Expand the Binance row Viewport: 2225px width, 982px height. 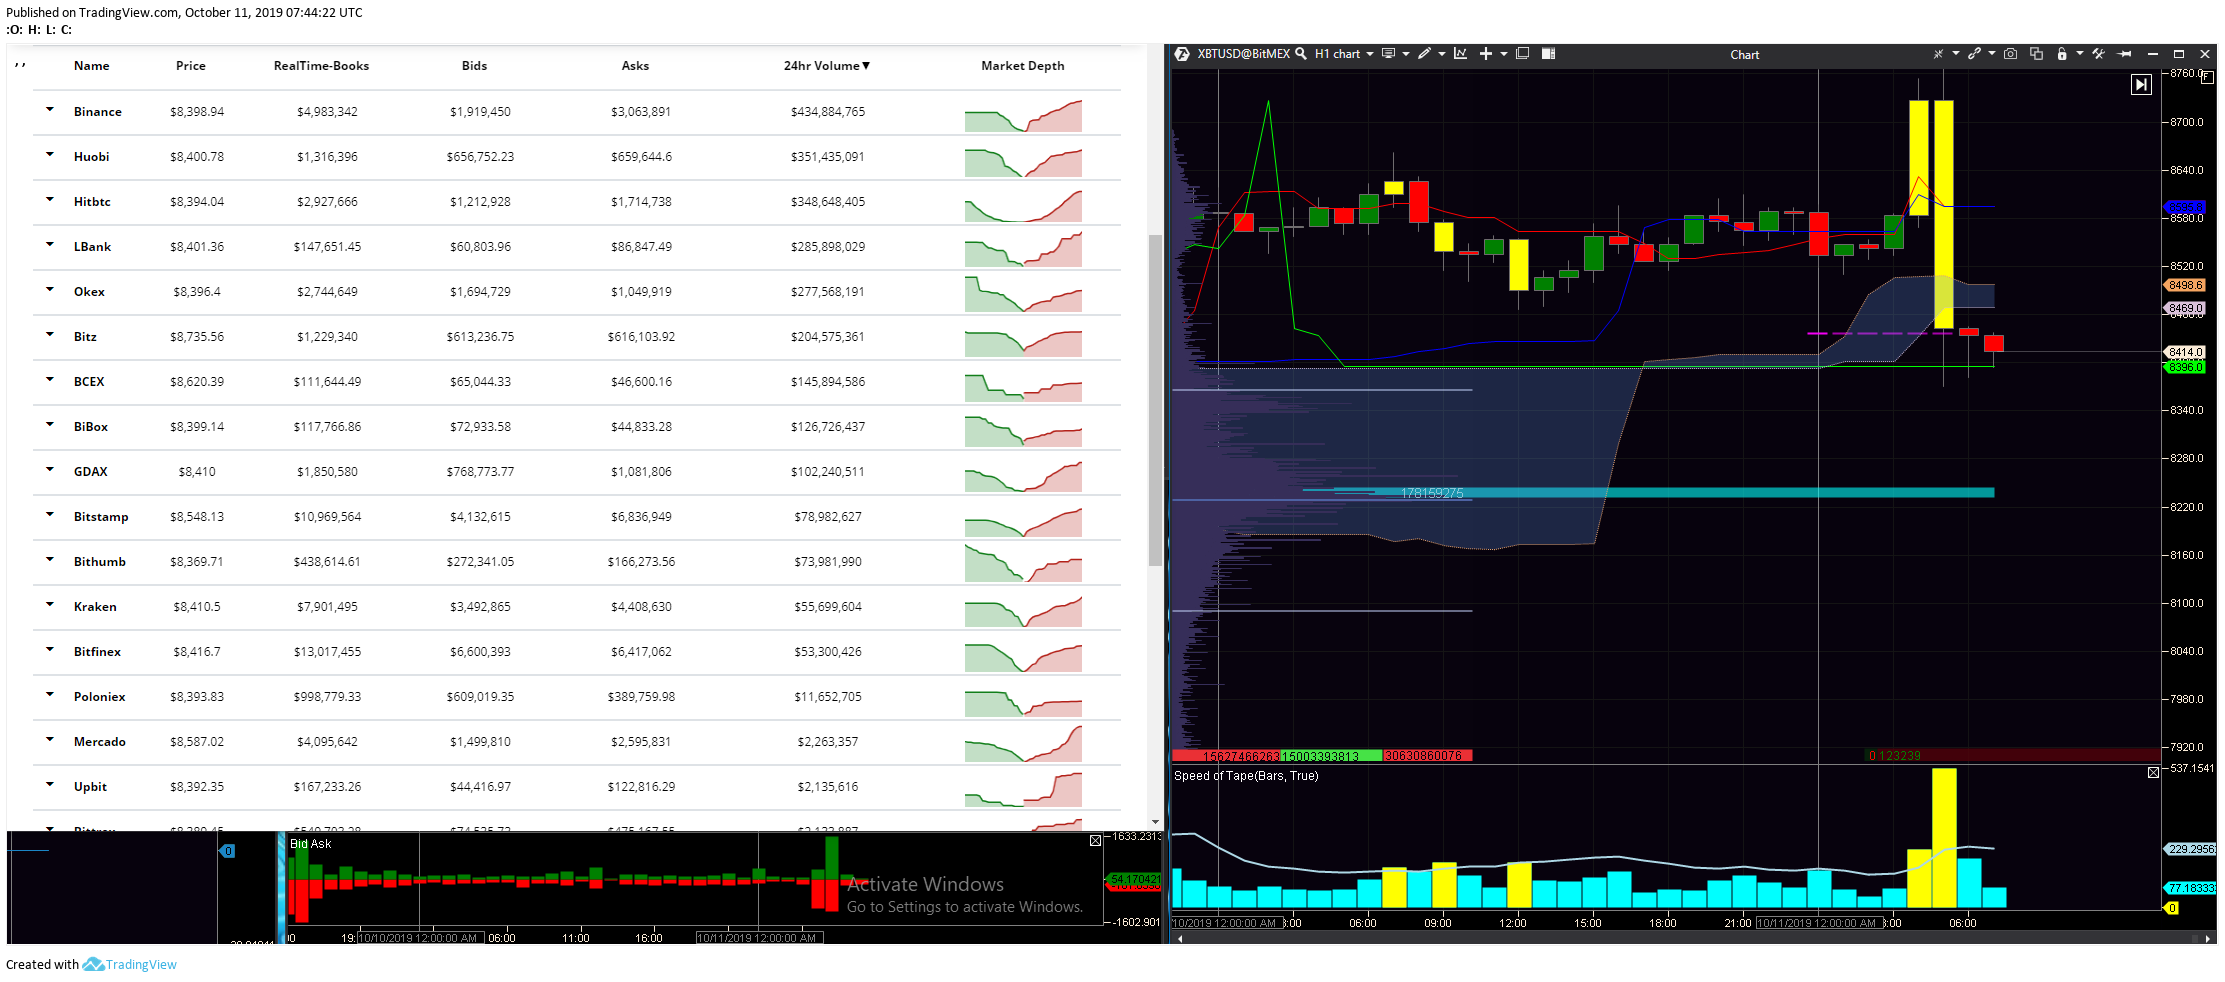click(x=49, y=110)
